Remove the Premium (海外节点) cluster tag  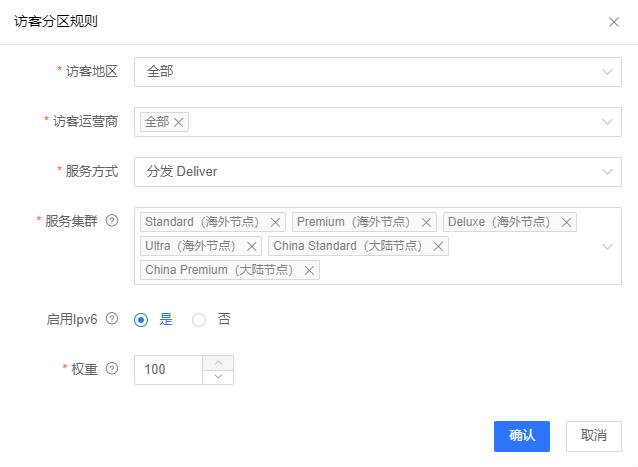click(427, 222)
